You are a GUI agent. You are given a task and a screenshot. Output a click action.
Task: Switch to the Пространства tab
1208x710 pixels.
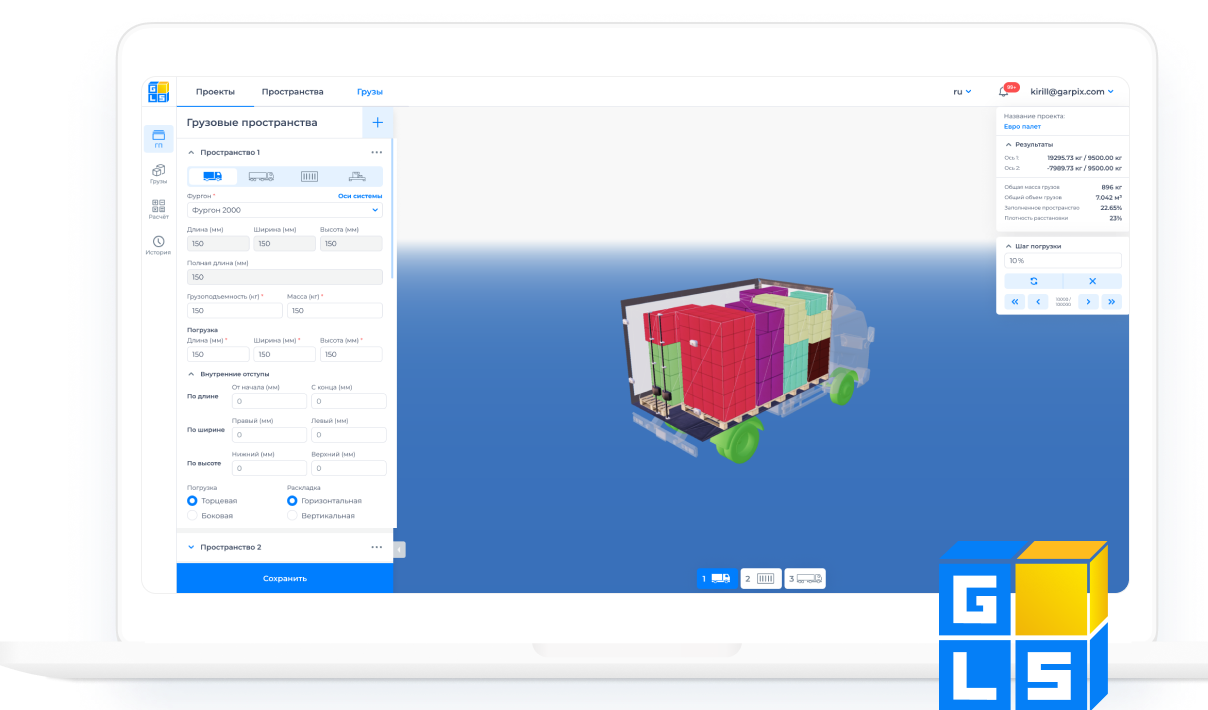point(292,92)
